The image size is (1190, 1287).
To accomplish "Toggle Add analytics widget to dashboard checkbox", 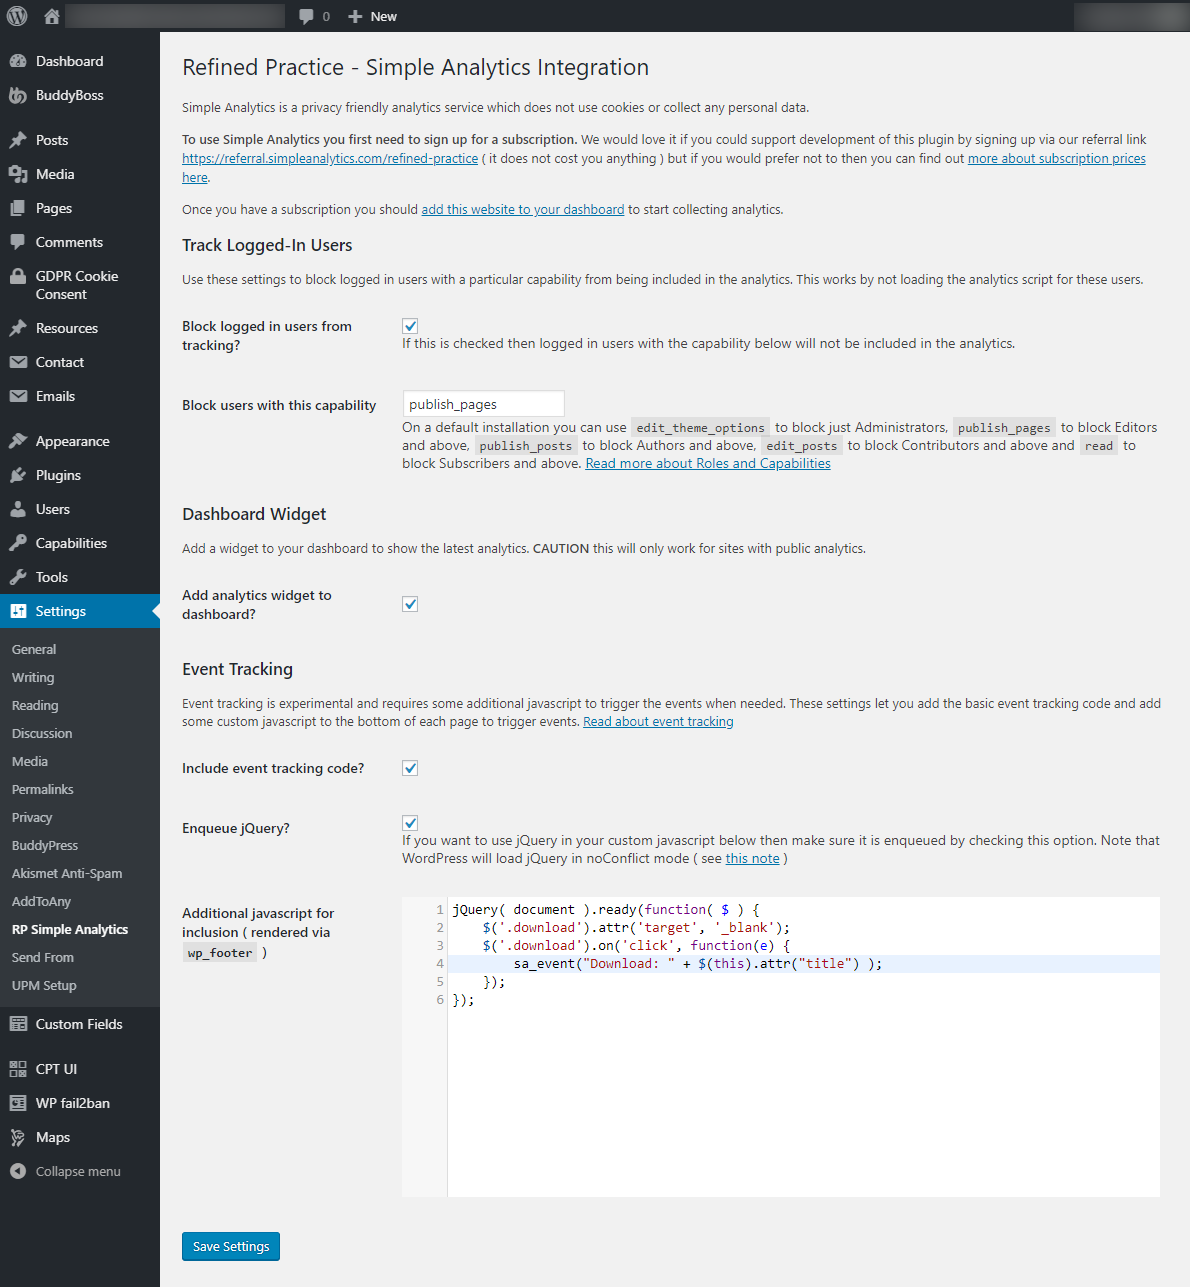I will point(410,604).
